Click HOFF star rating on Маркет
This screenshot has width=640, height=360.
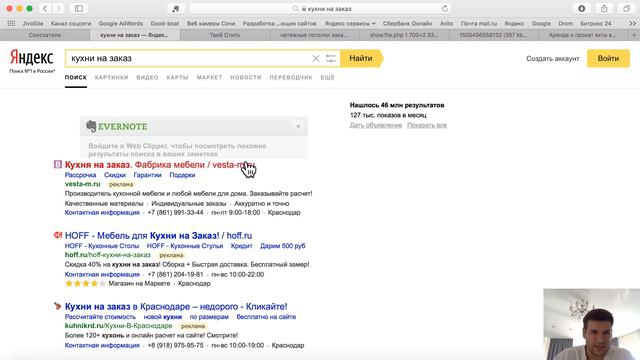85,283
